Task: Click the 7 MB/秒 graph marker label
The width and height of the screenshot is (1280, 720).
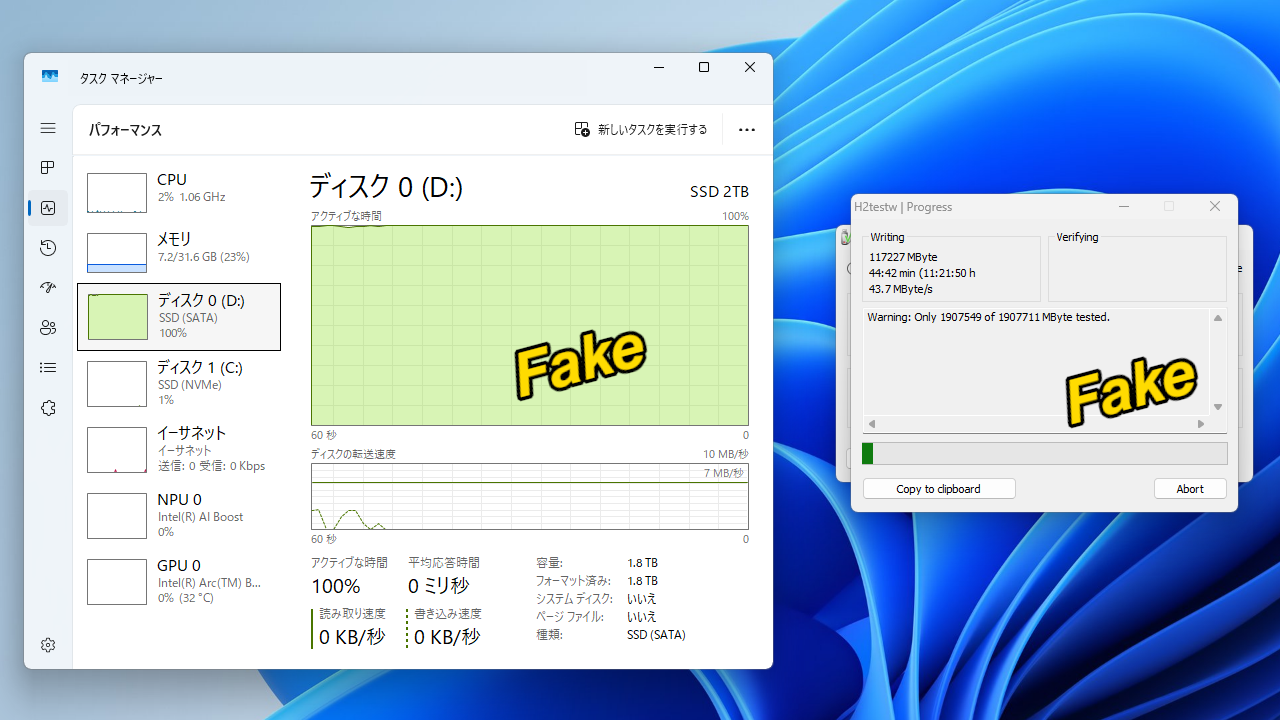Action: pos(723,473)
